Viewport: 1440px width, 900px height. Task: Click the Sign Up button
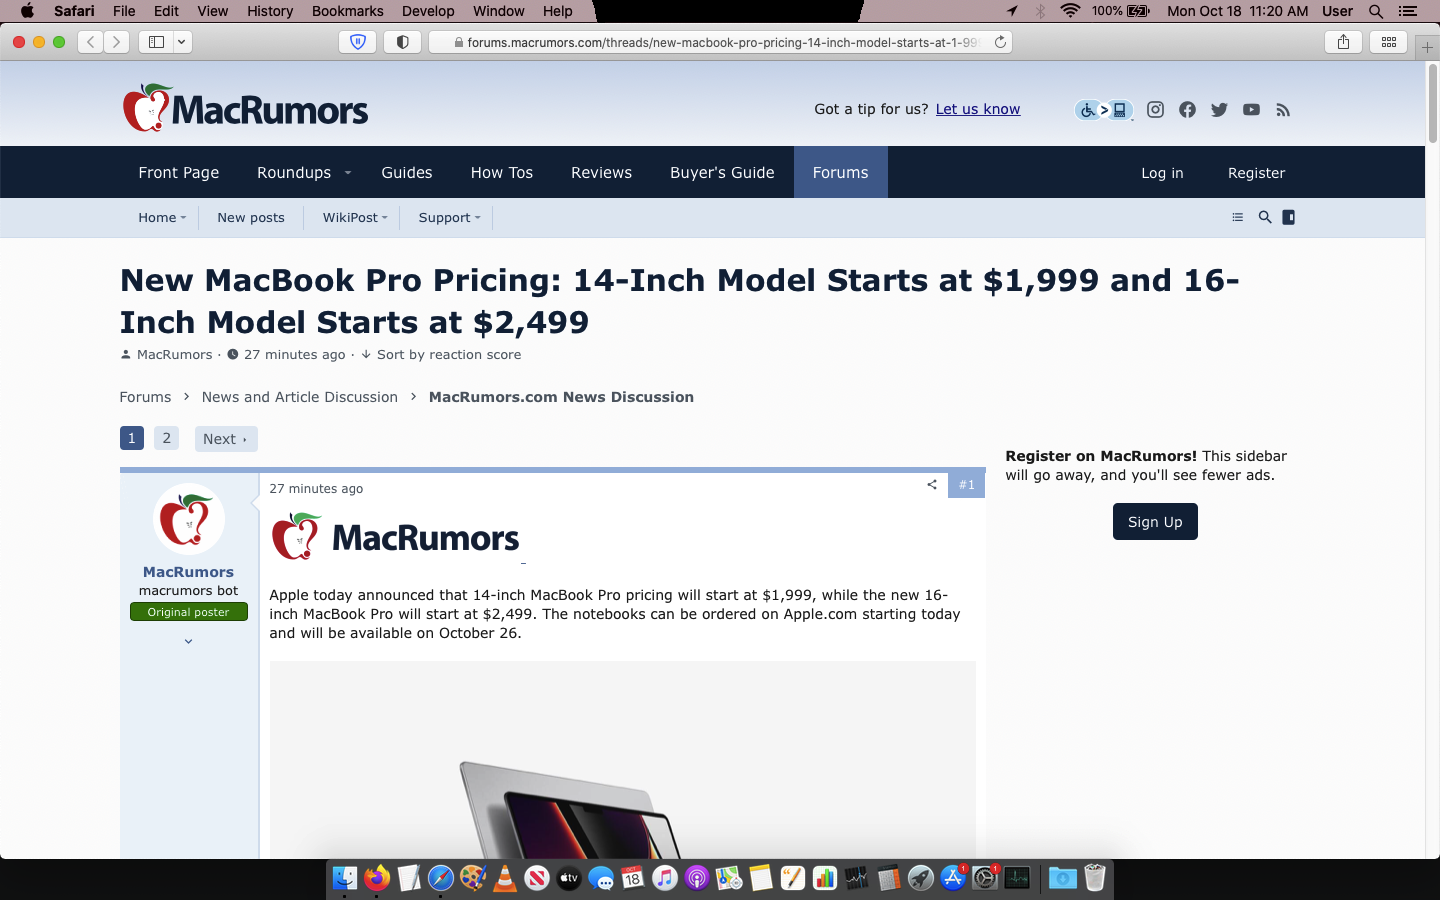1155,522
